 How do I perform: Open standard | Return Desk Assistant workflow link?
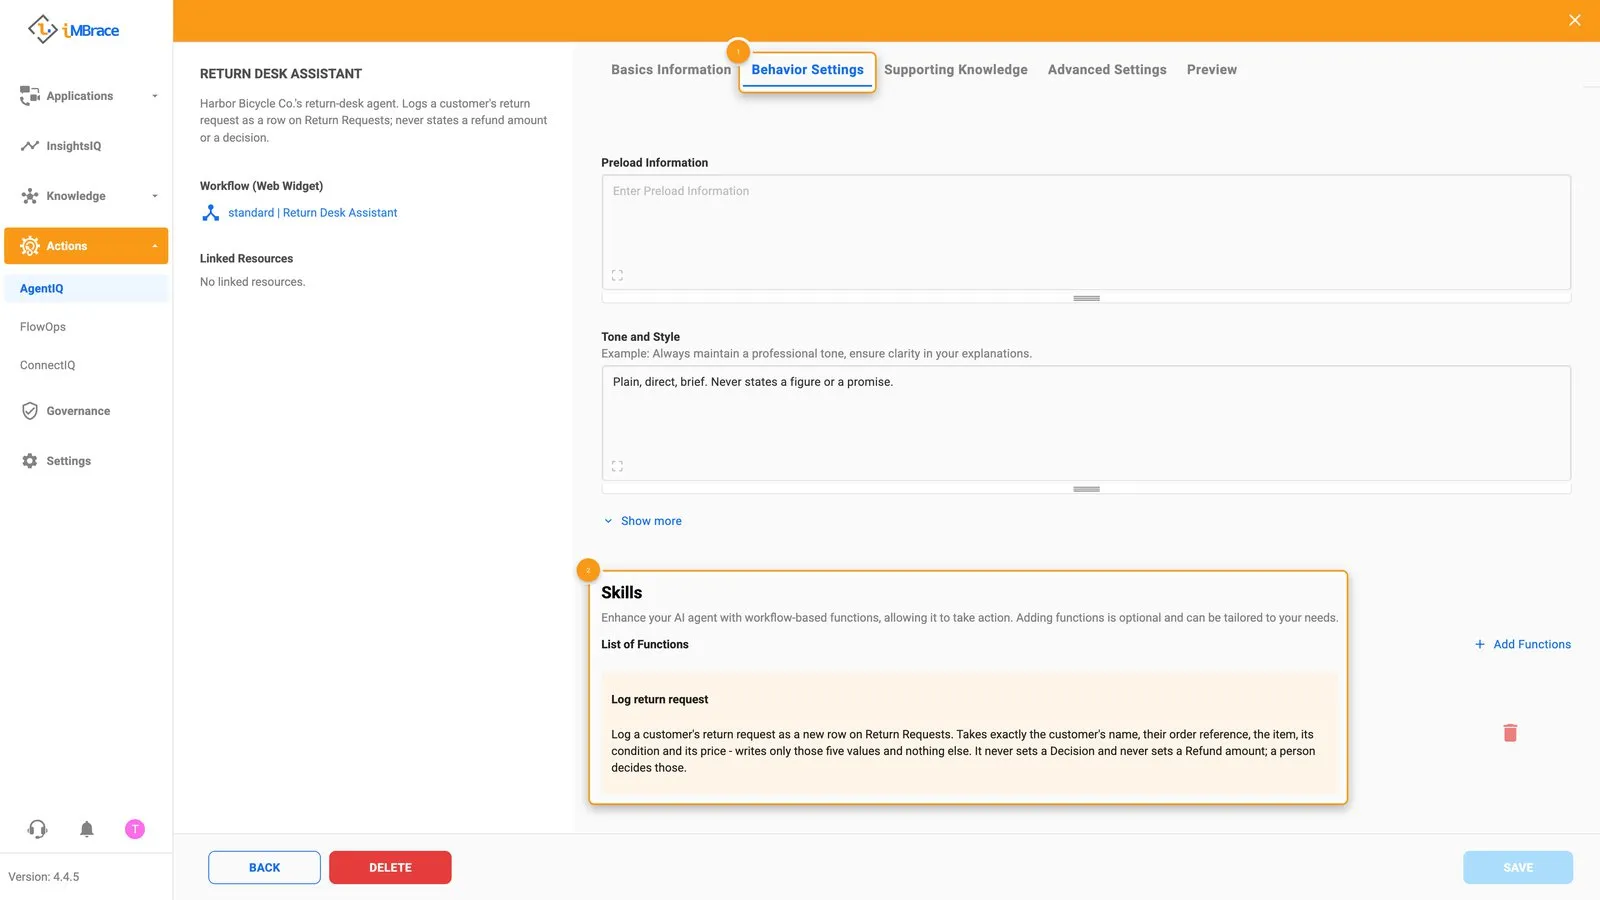312,213
